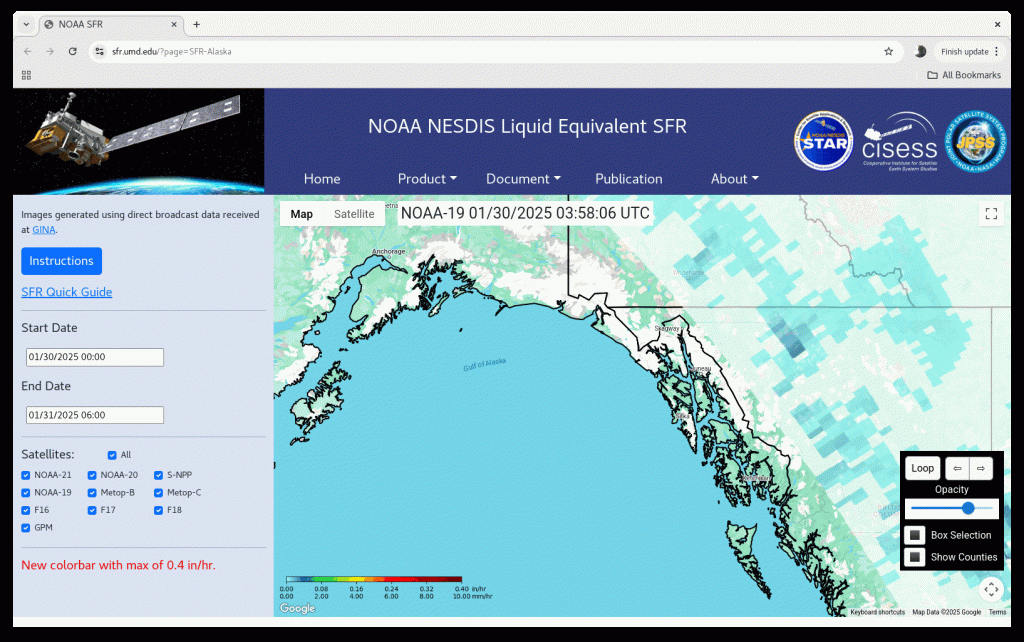Uncheck the NOAA-19 checkbox

pyautogui.click(x=25, y=493)
